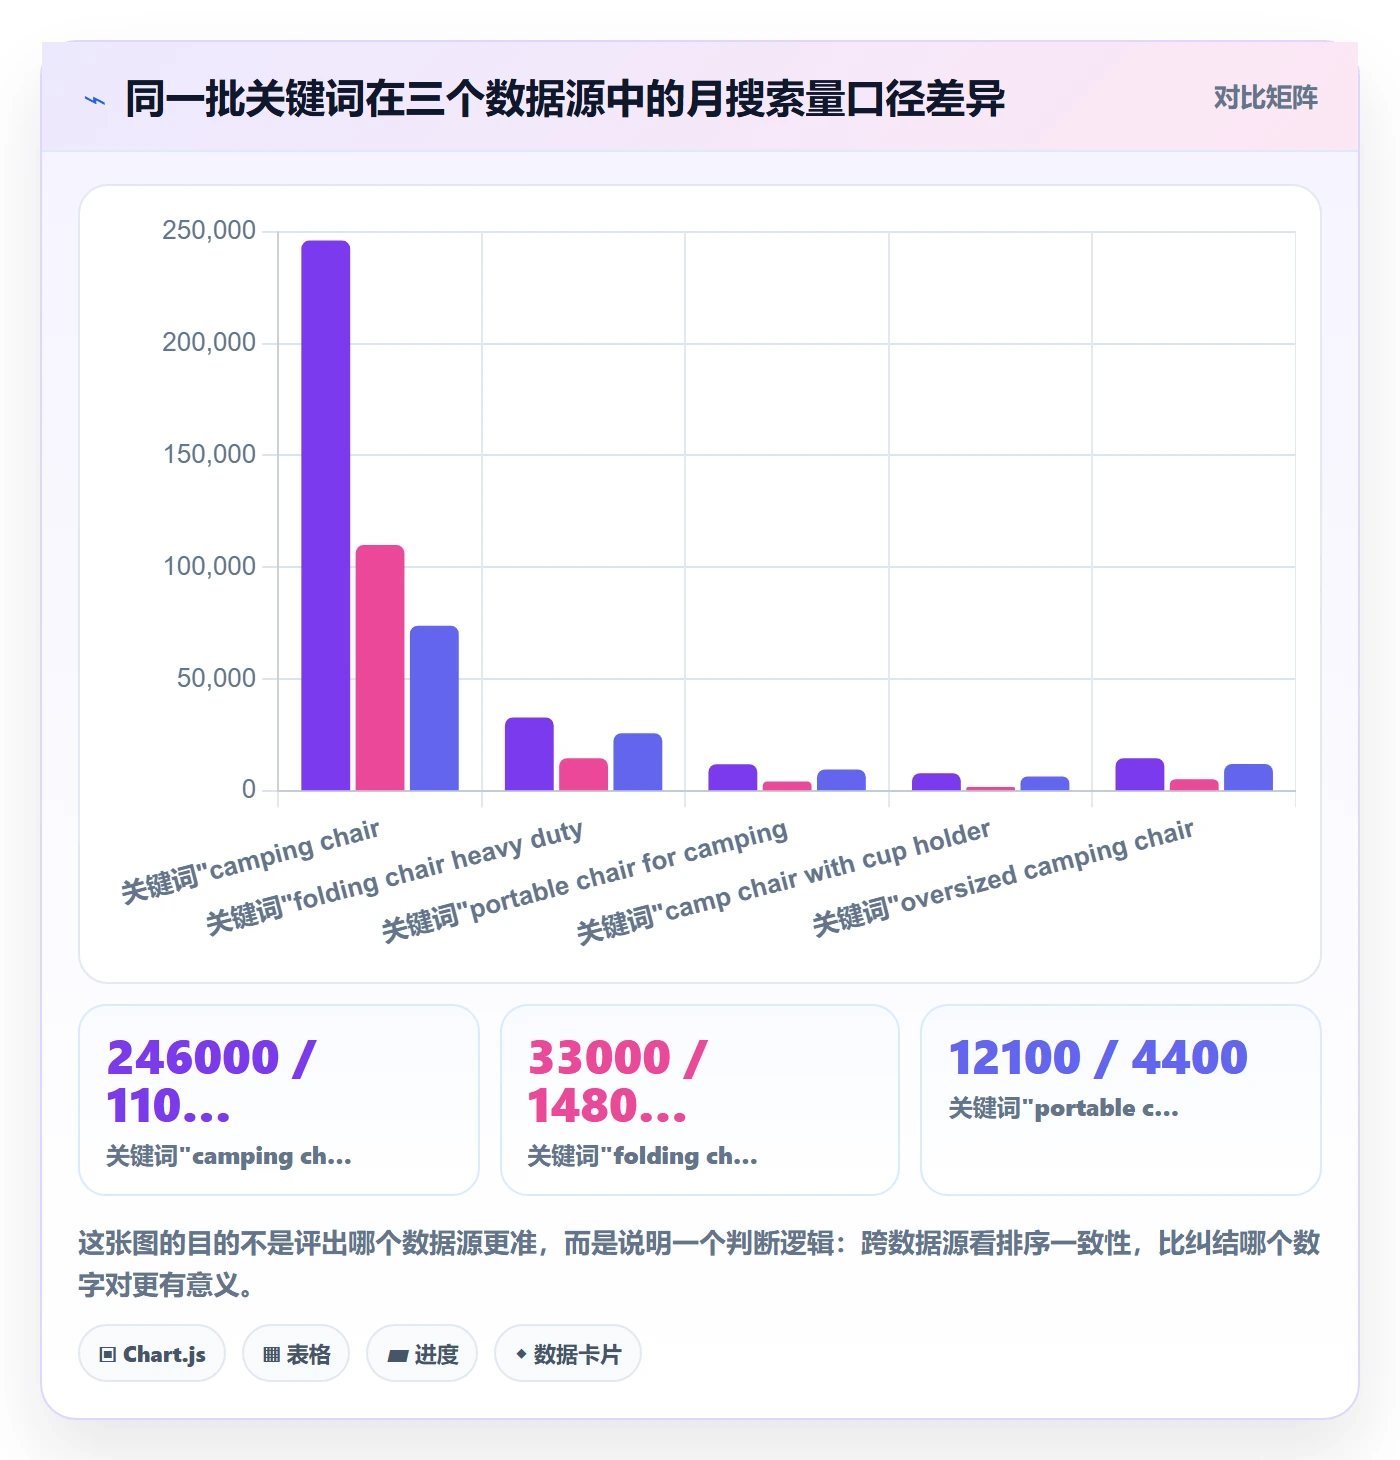The height and width of the screenshot is (1460, 1400).
Task: Click the purple camp chair with cup holder bar
Action: [x=936, y=782]
